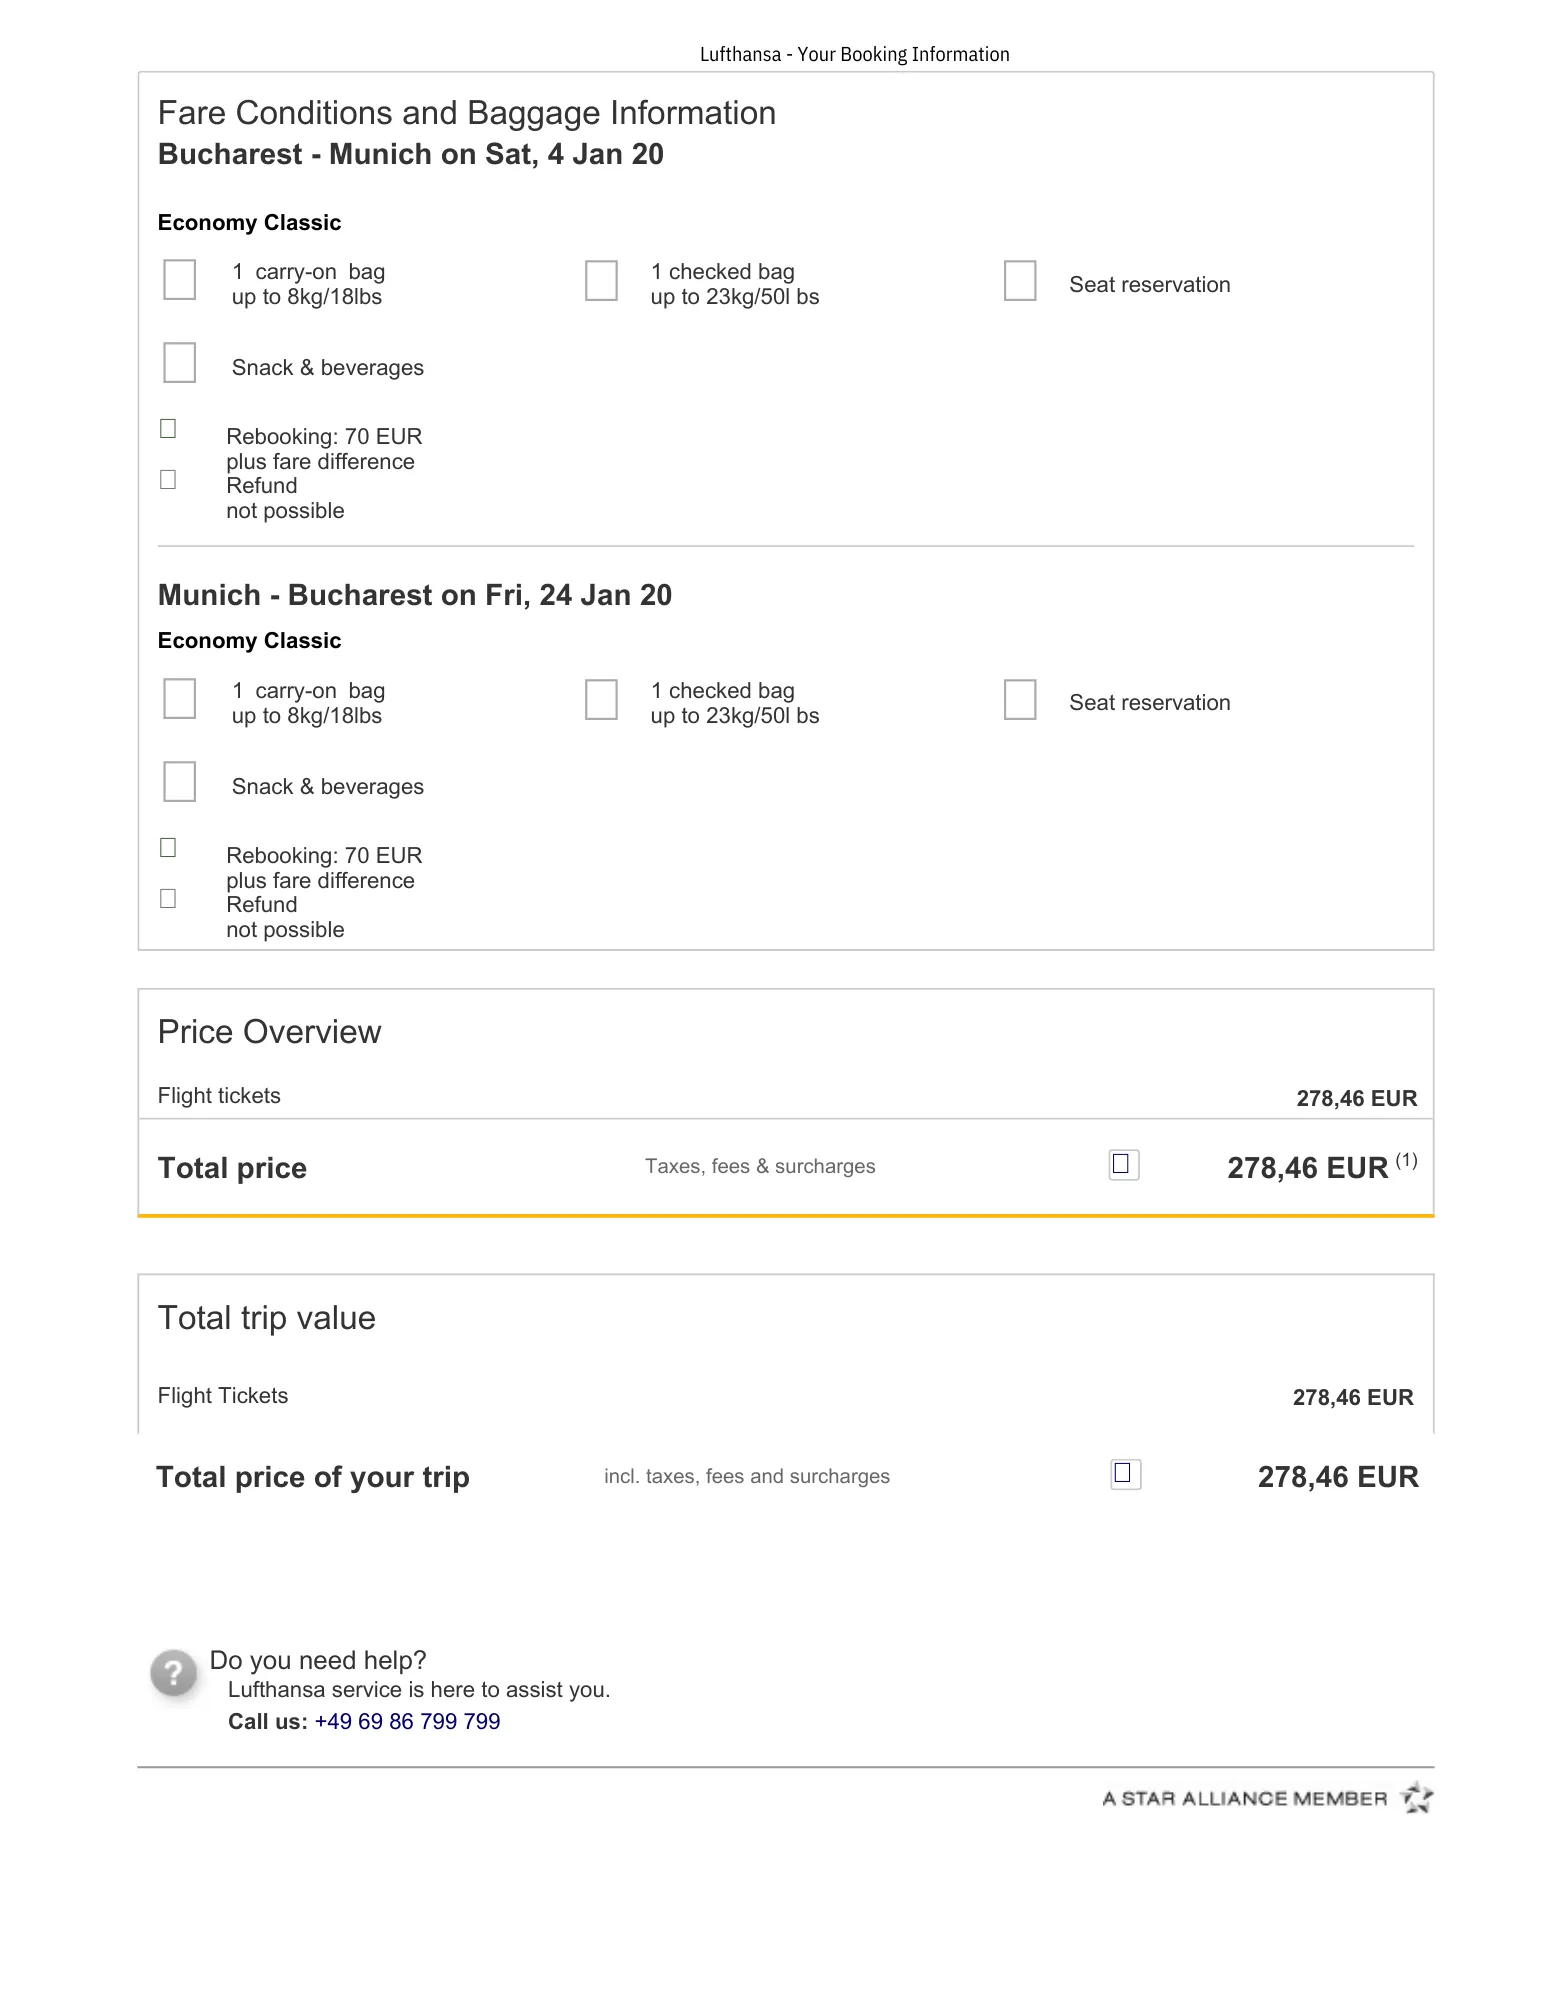Click the outbound Refund not possible small box

coord(168,480)
